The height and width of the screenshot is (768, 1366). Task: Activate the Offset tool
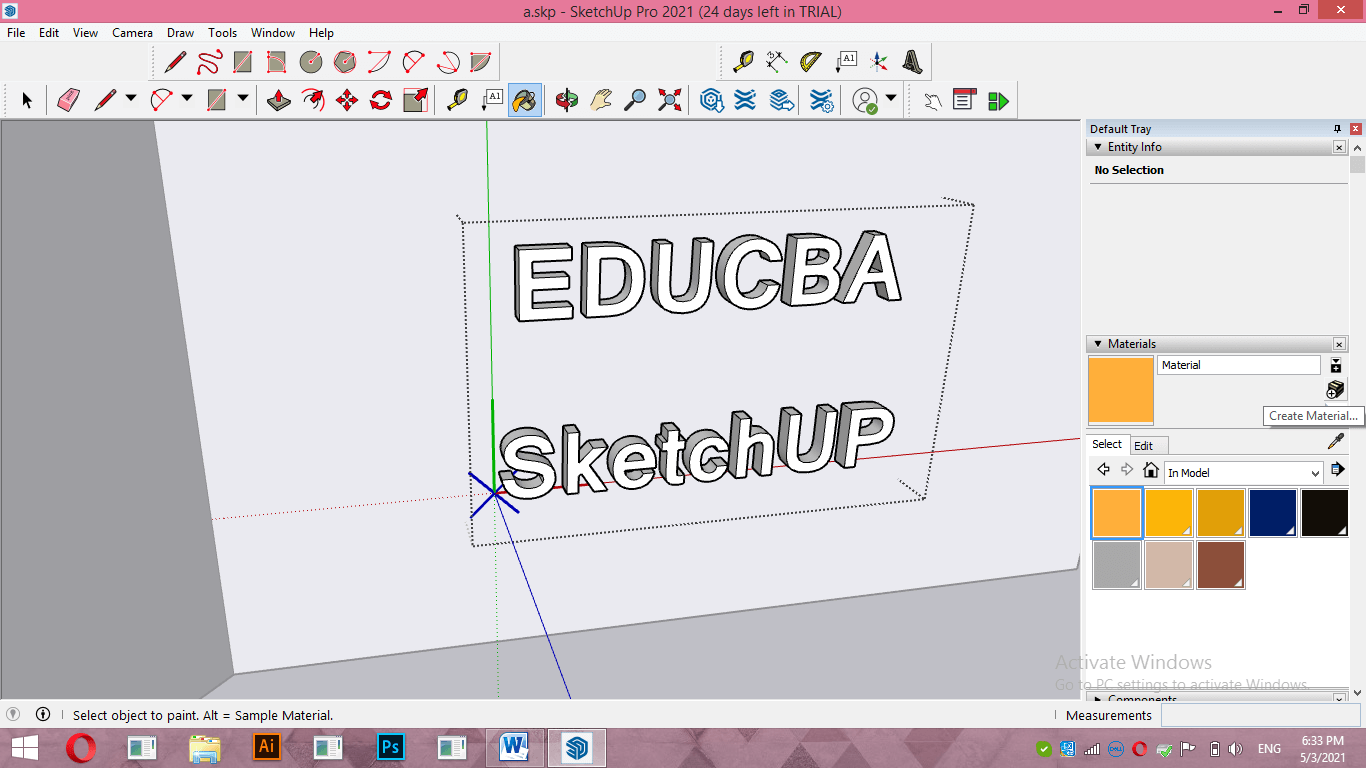(313, 100)
